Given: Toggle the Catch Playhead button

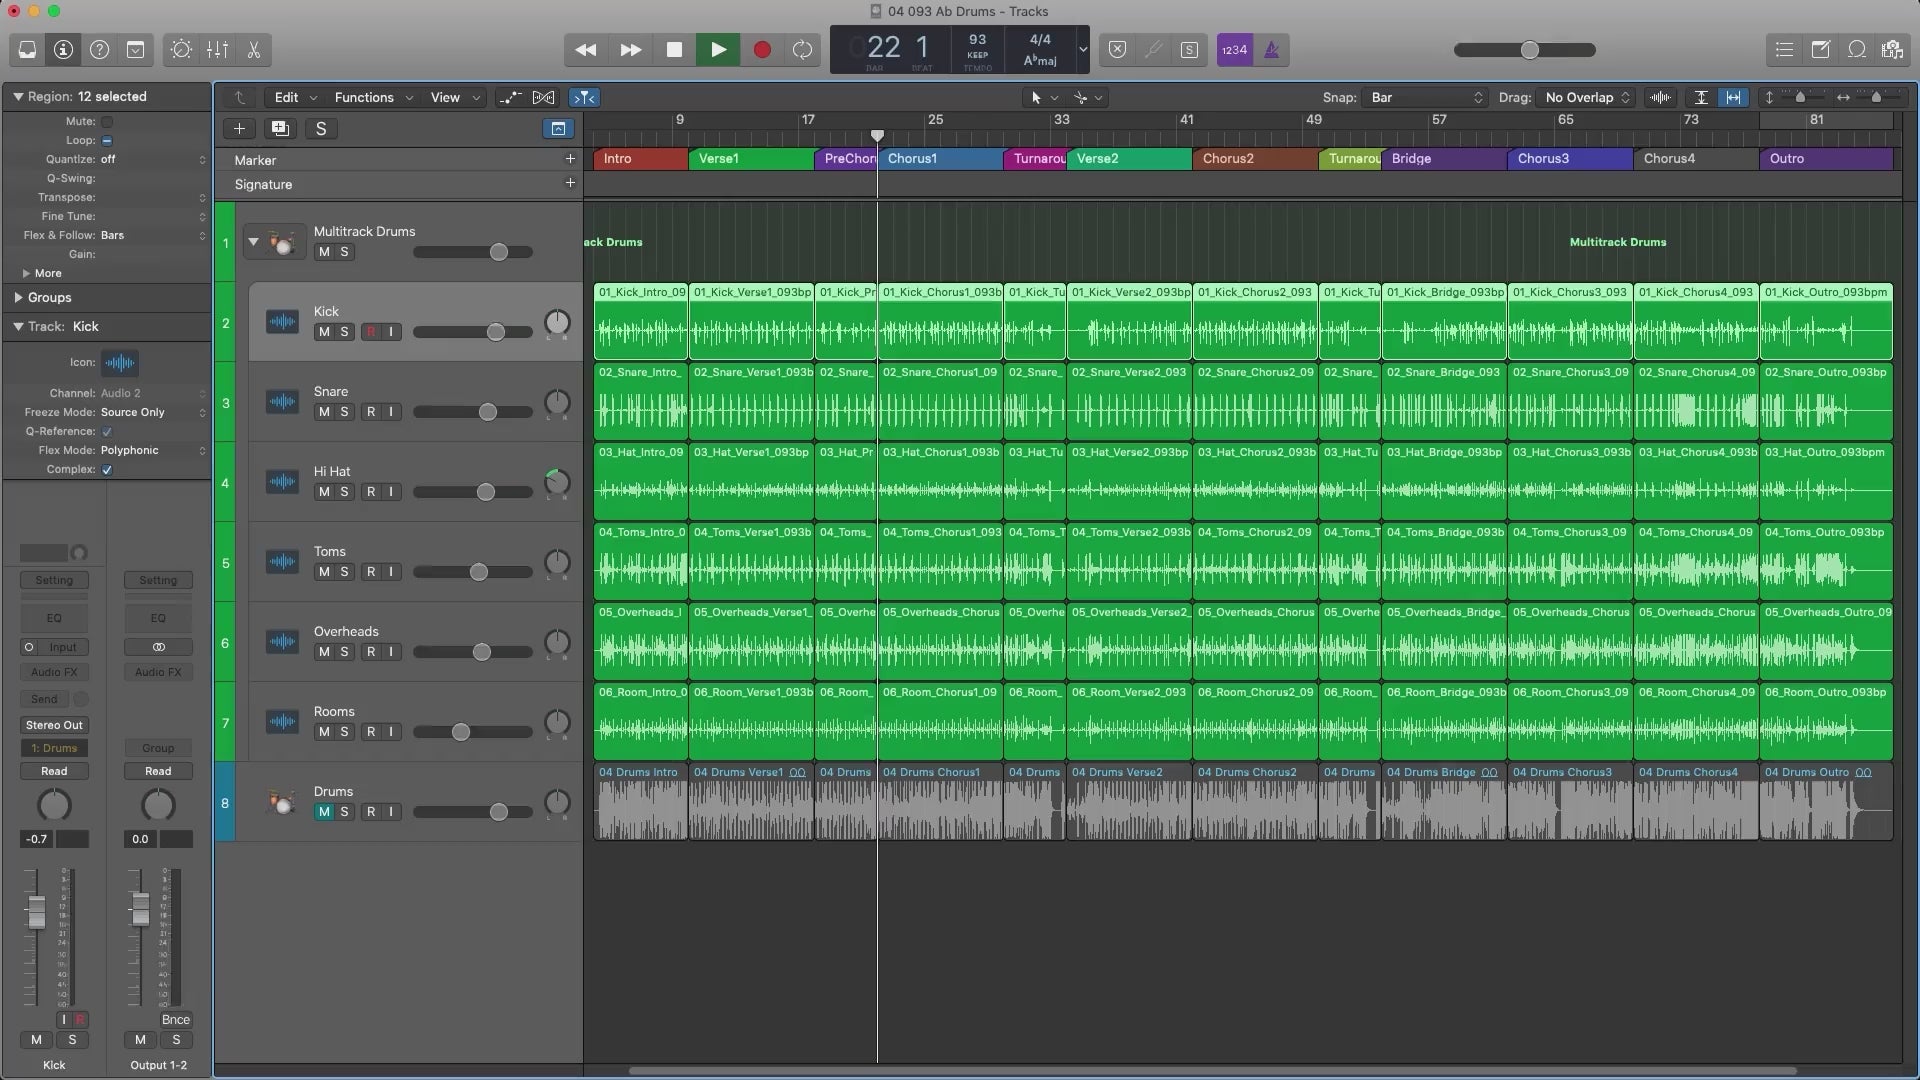Looking at the screenshot, I should click(x=584, y=97).
